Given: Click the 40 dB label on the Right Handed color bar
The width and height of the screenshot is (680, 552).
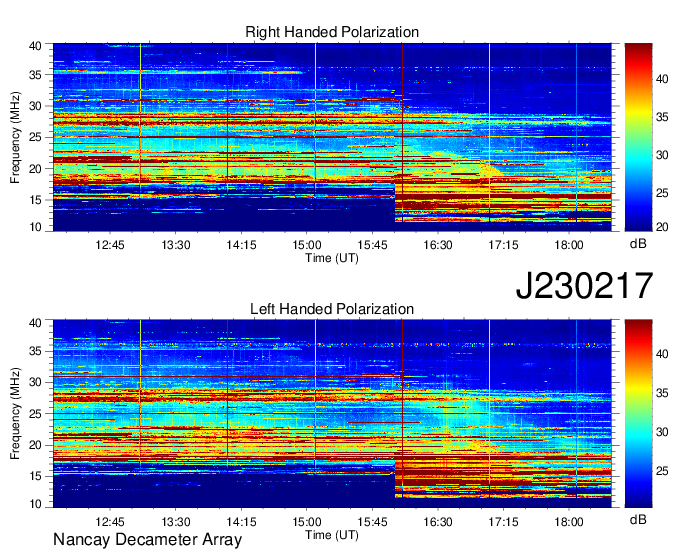Looking at the screenshot, I should tap(662, 79).
